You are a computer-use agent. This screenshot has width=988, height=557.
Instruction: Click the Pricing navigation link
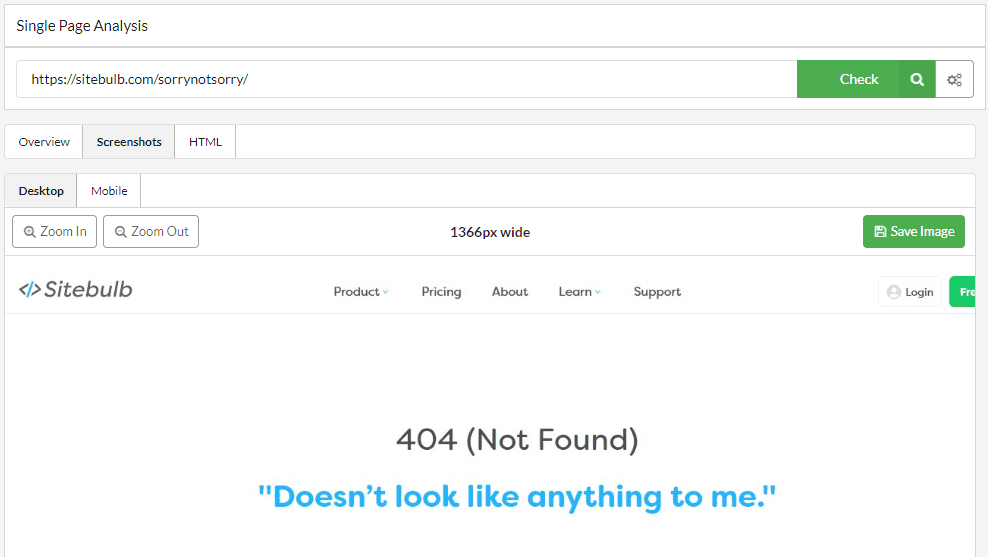(441, 292)
